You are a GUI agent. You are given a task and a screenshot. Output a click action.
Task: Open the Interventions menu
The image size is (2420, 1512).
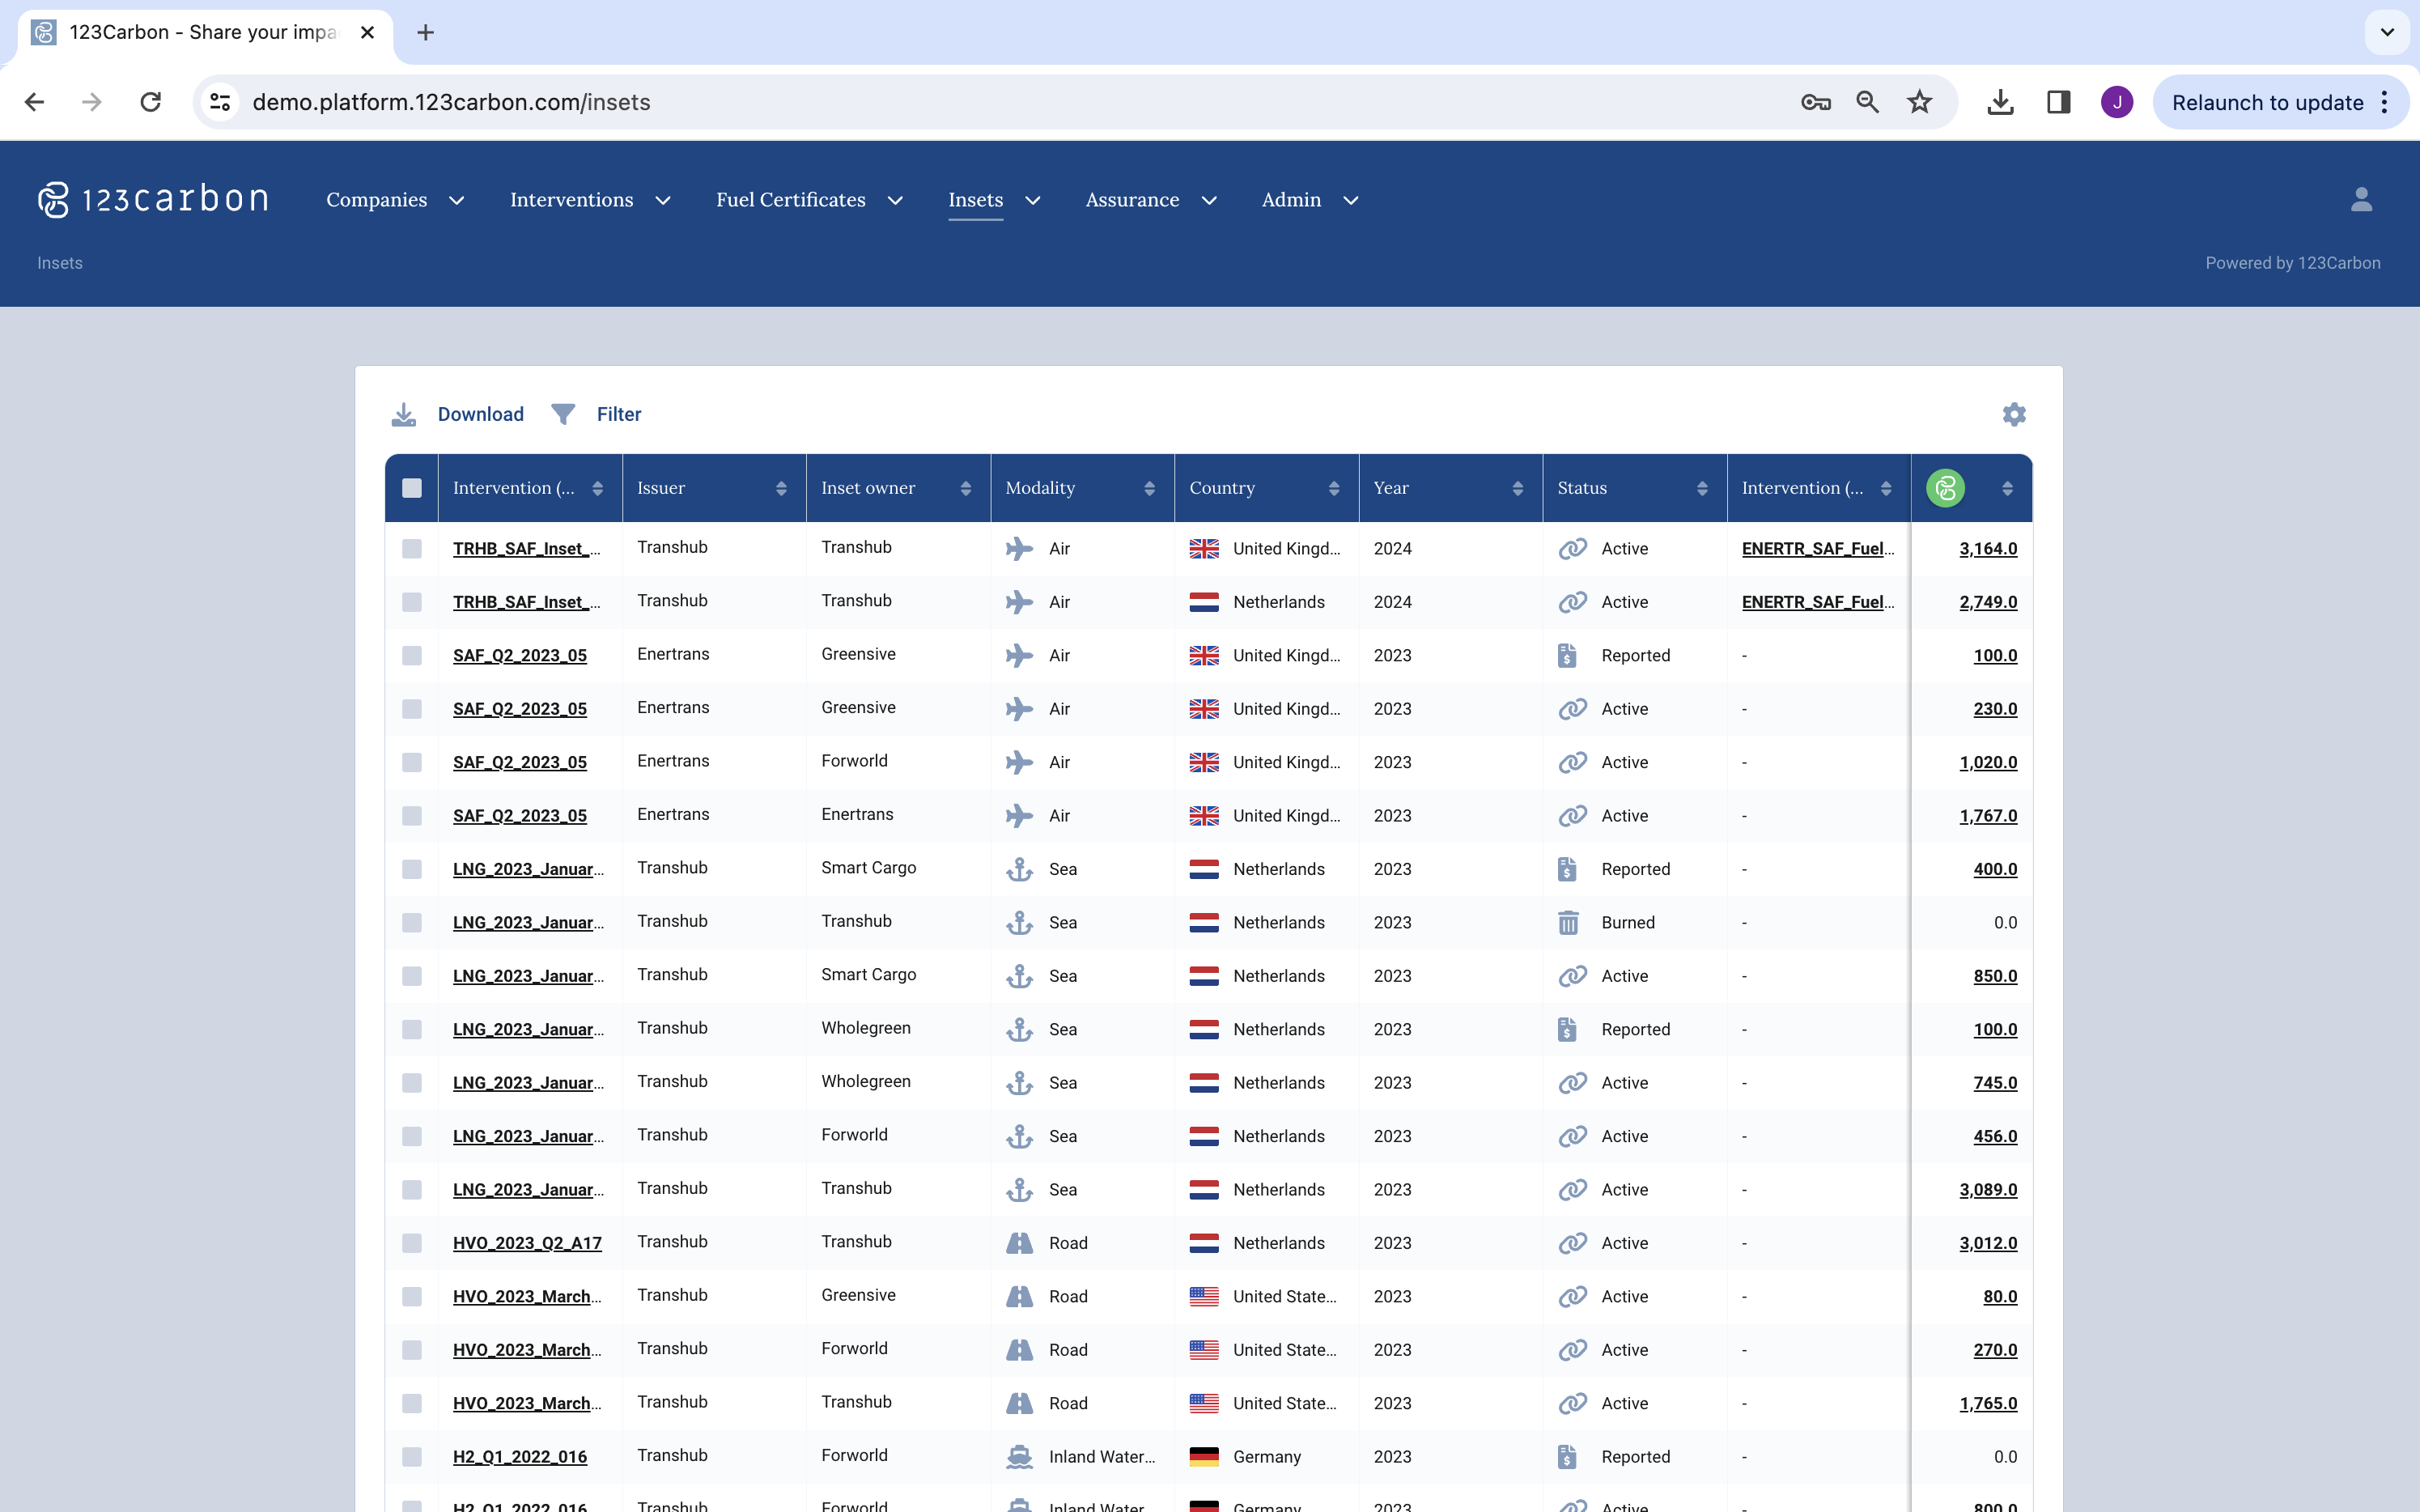[x=572, y=200]
